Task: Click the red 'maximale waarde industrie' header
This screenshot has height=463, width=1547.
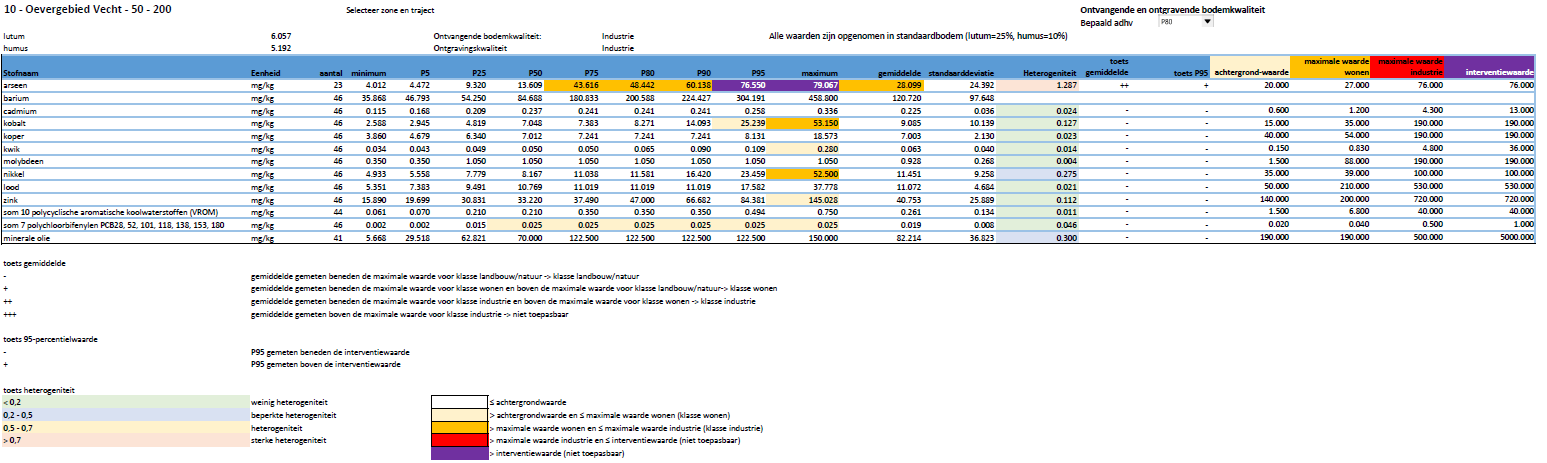Action: (x=1408, y=67)
